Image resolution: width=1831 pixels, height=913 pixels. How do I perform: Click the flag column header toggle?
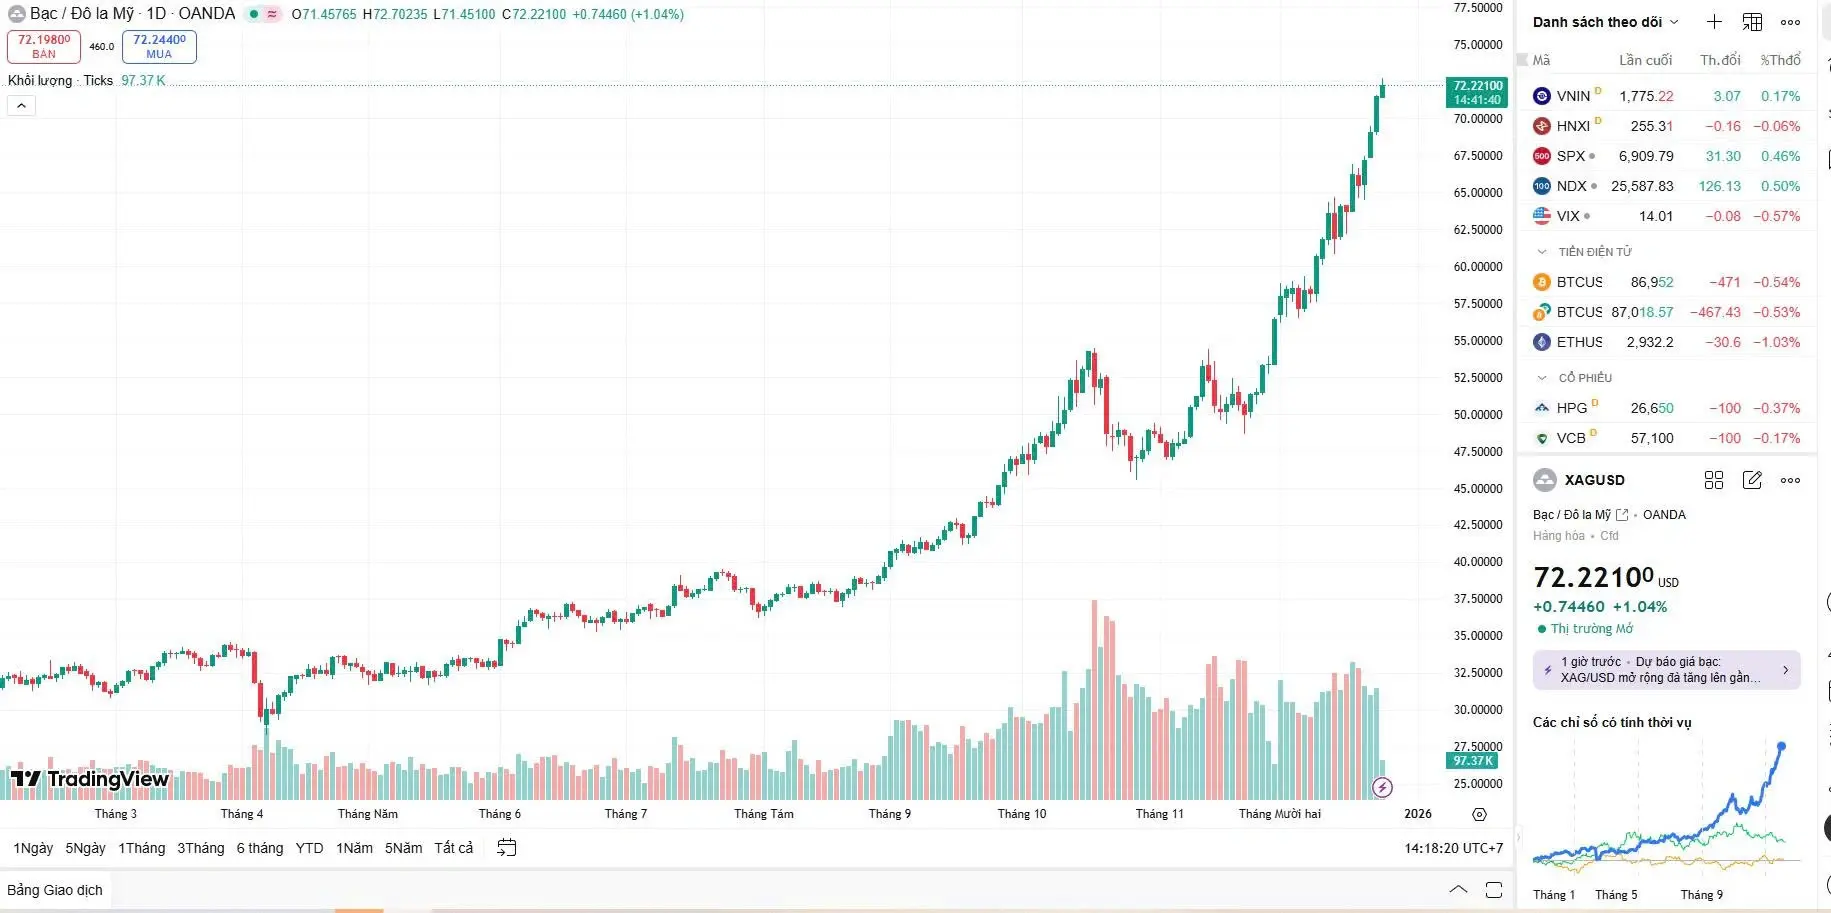click(1523, 60)
